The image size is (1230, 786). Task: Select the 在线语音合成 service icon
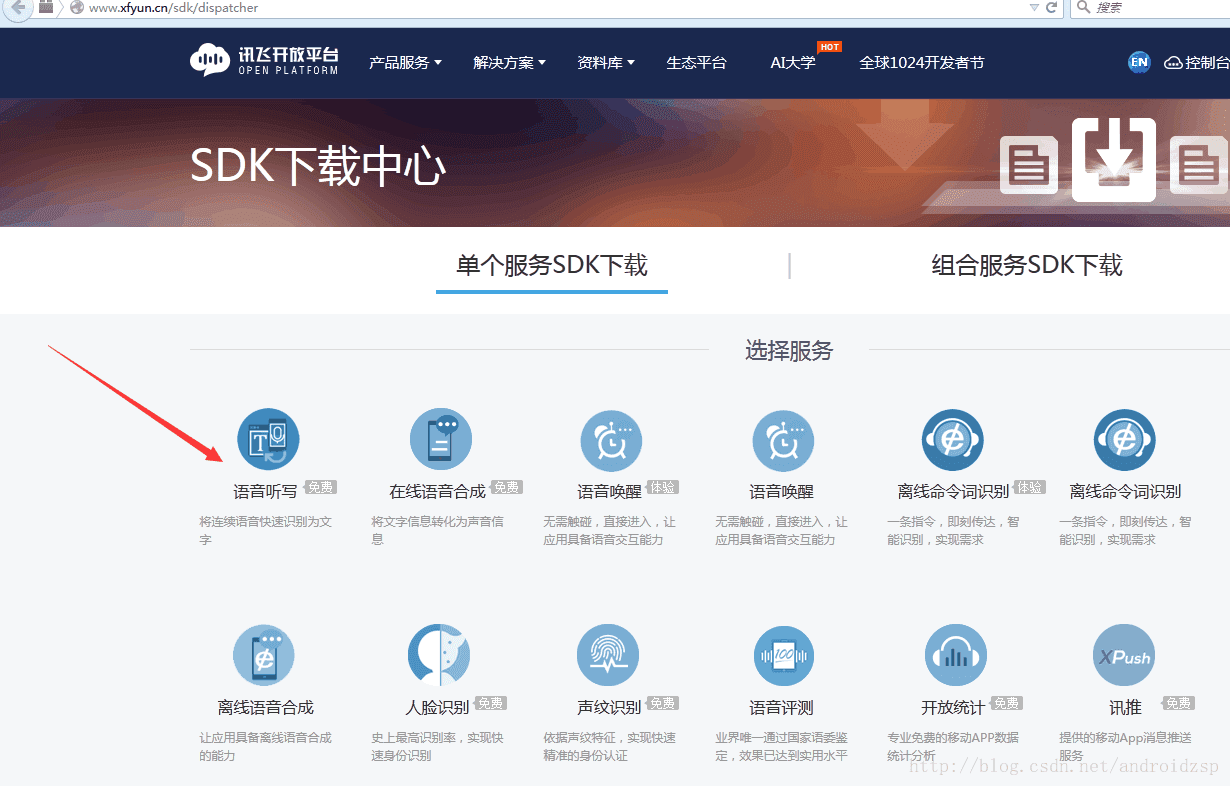pos(440,439)
